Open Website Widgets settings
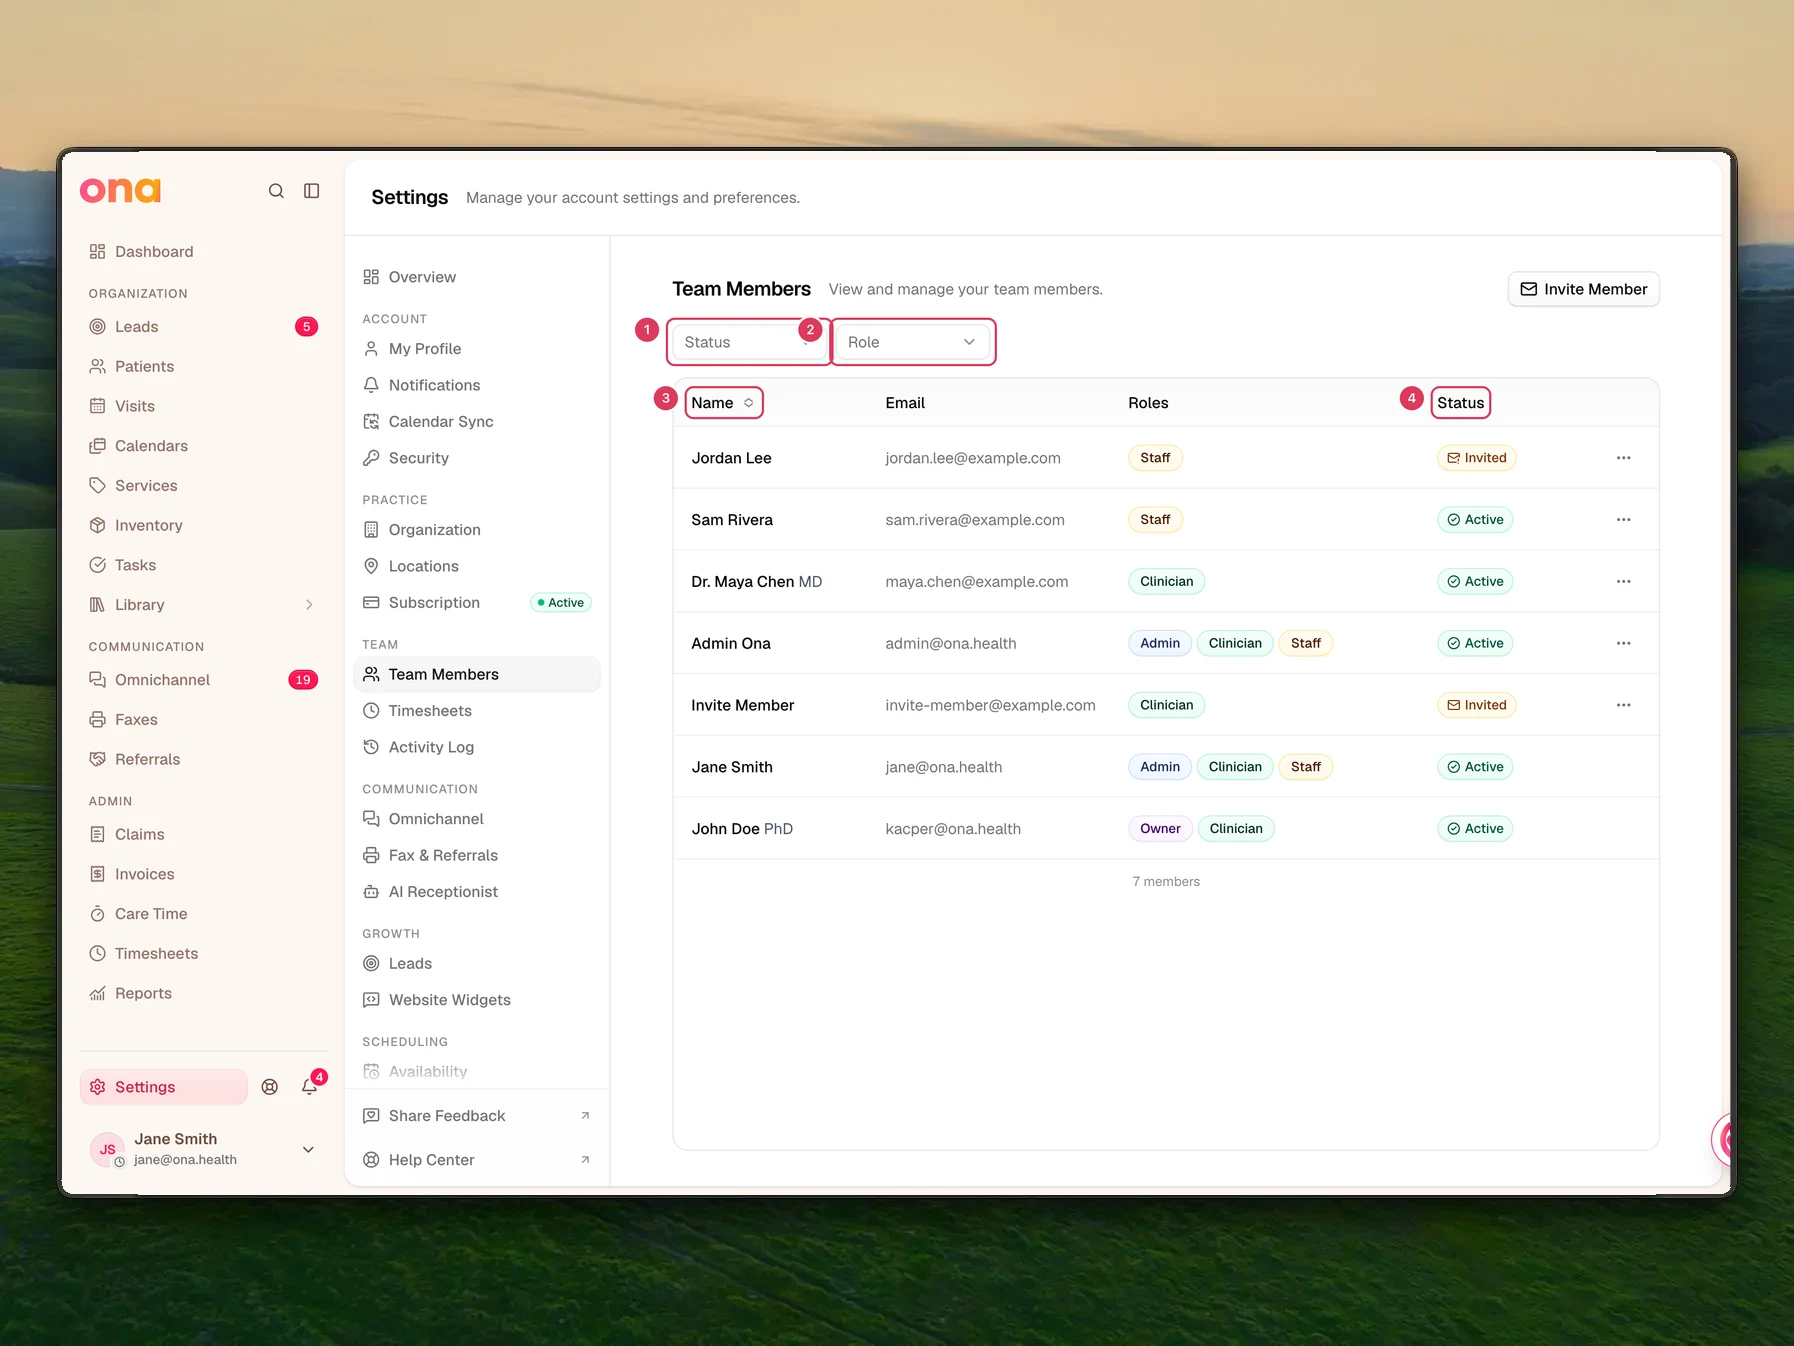This screenshot has width=1794, height=1346. (x=449, y=1000)
